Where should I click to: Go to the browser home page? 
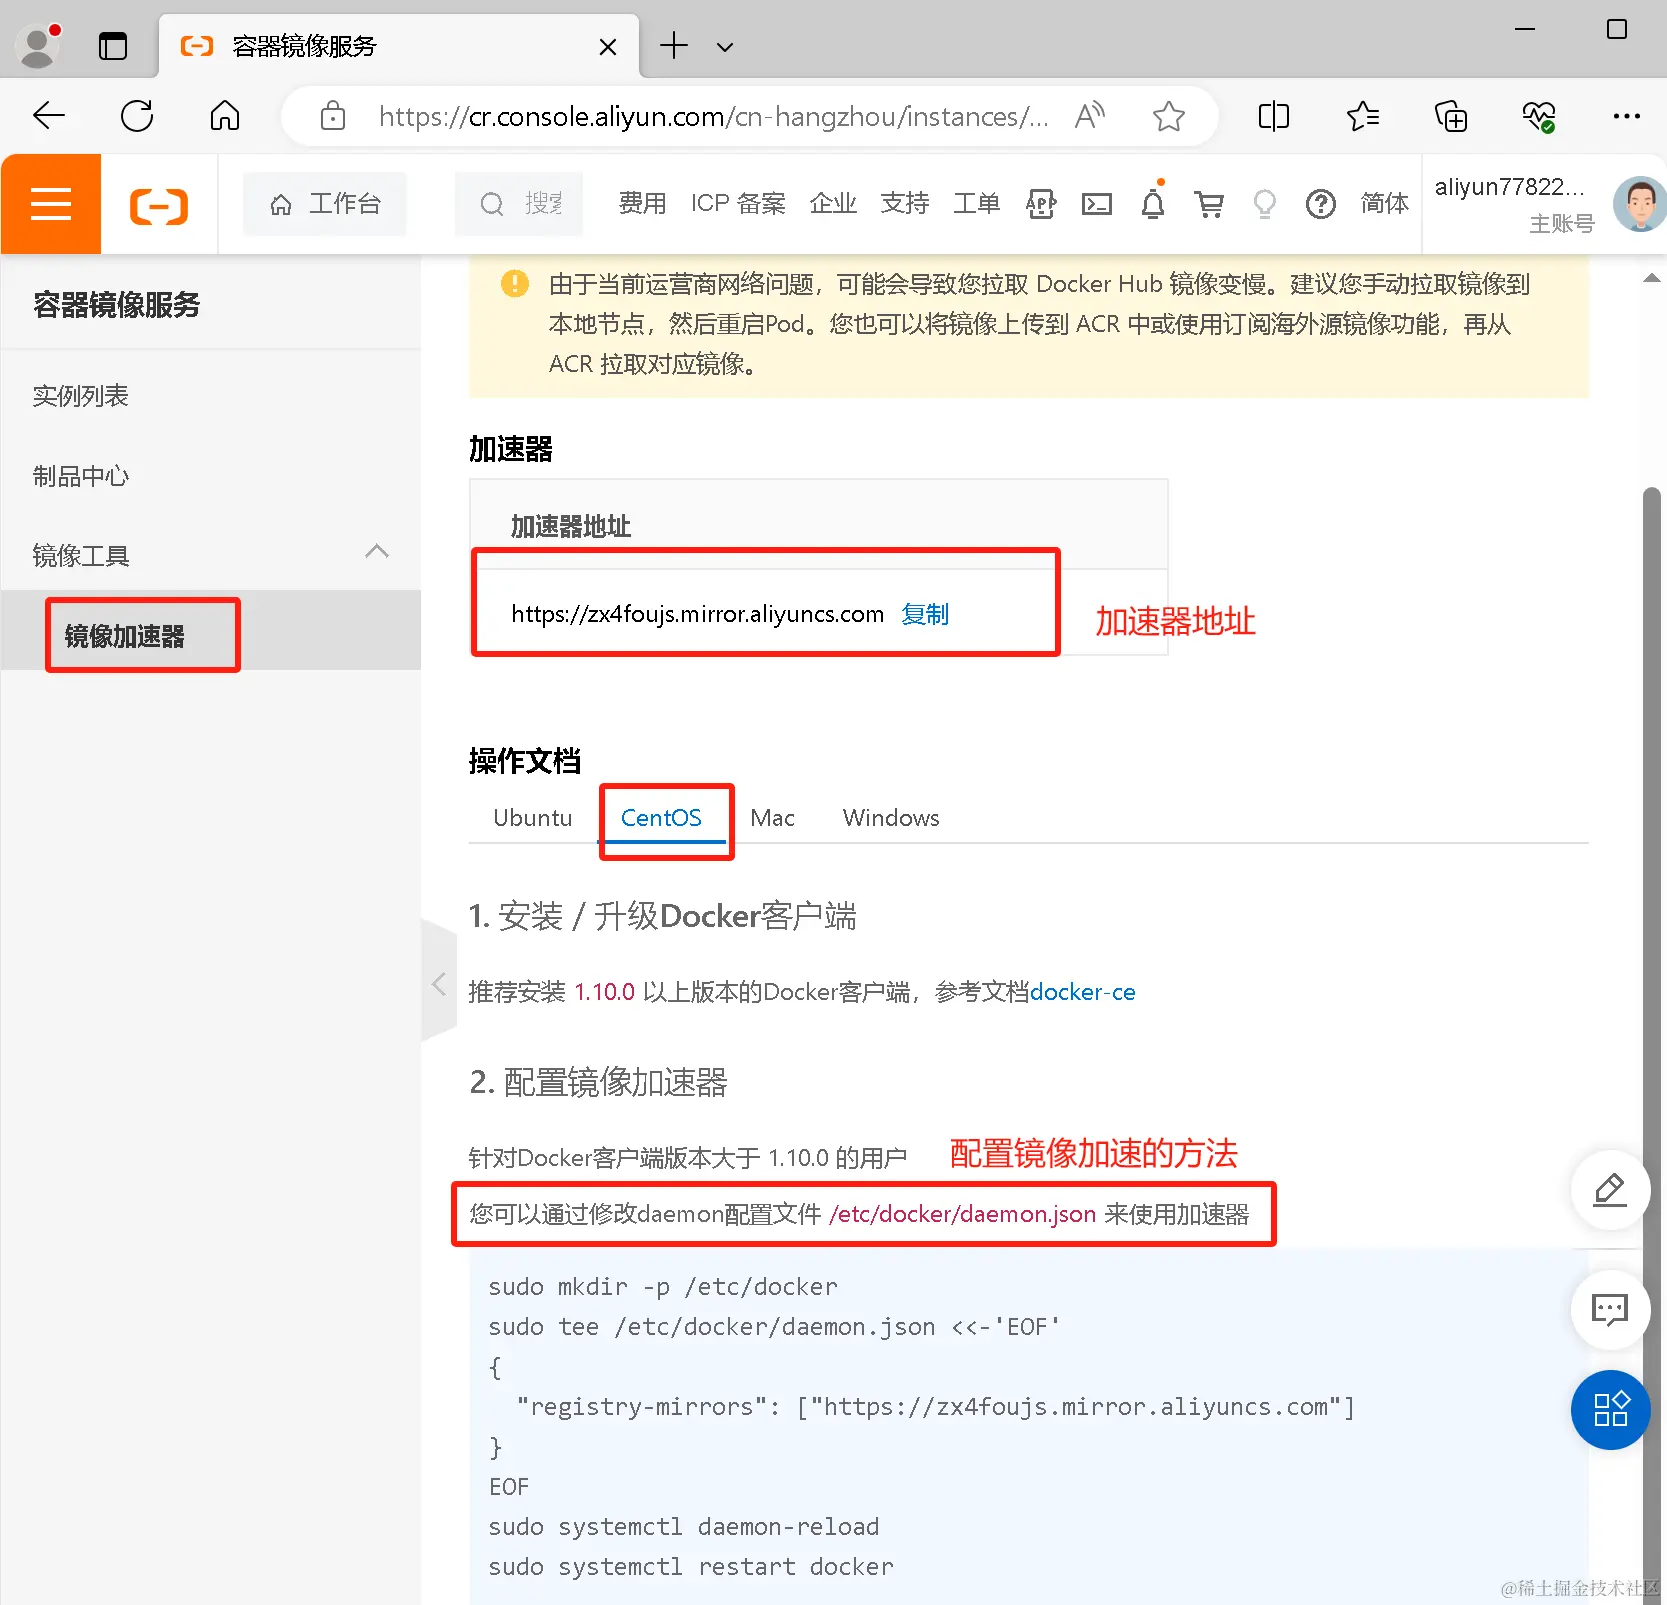(x=225, y=116)
